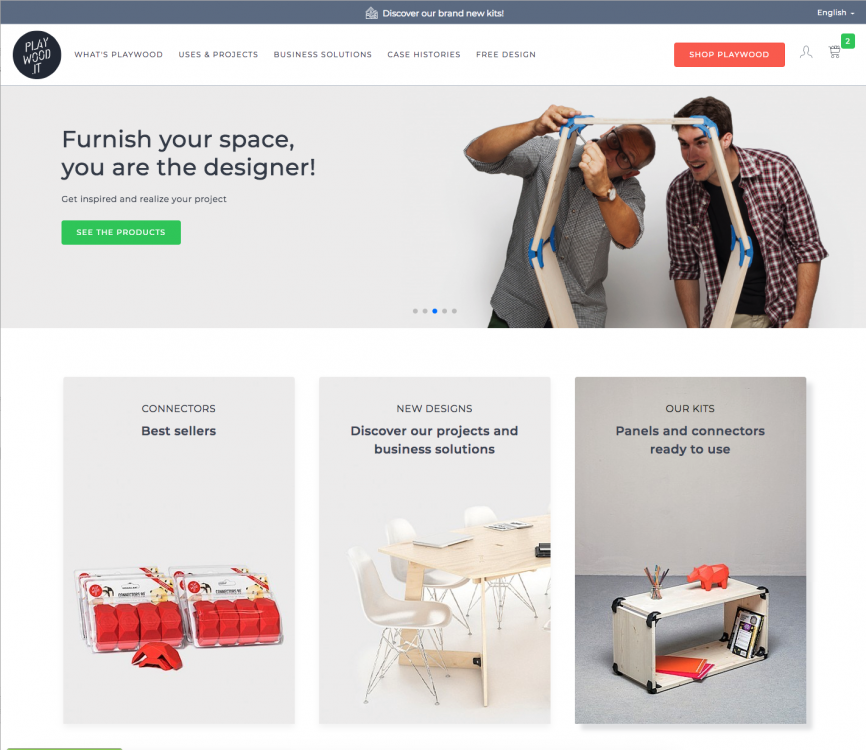Open the Connectors Best sellers card
Image resolution: width=866 pixels, height=750 pixels.
179,550
